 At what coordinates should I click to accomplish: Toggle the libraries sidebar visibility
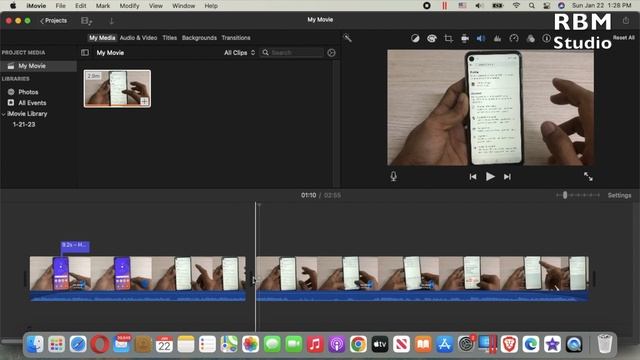85,53
